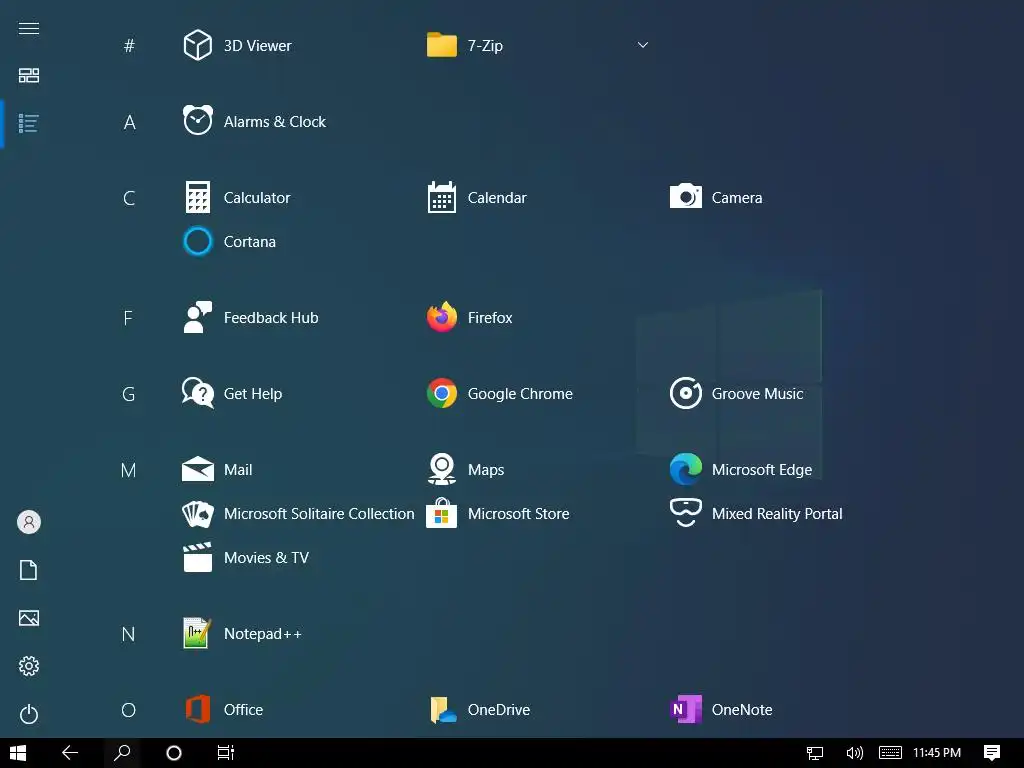This screenshot has width=1024, height=768.
Task: Open the Action Center notifications
Action: pos(992,753)
